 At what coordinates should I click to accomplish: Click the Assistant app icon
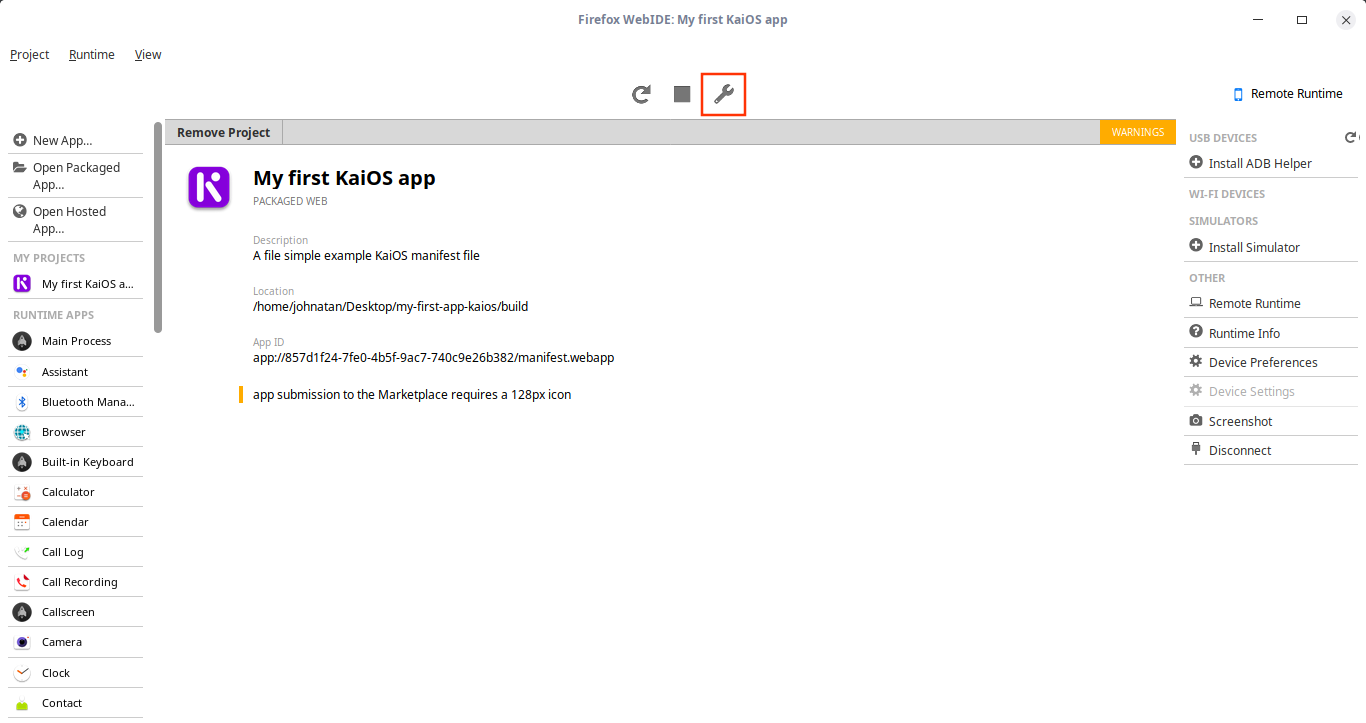click(22, 372)
